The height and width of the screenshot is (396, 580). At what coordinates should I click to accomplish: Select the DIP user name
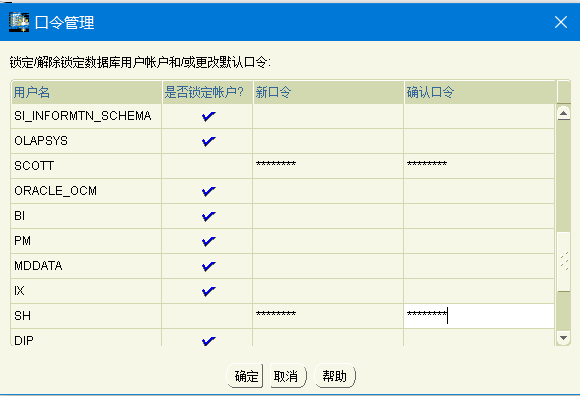24,341
